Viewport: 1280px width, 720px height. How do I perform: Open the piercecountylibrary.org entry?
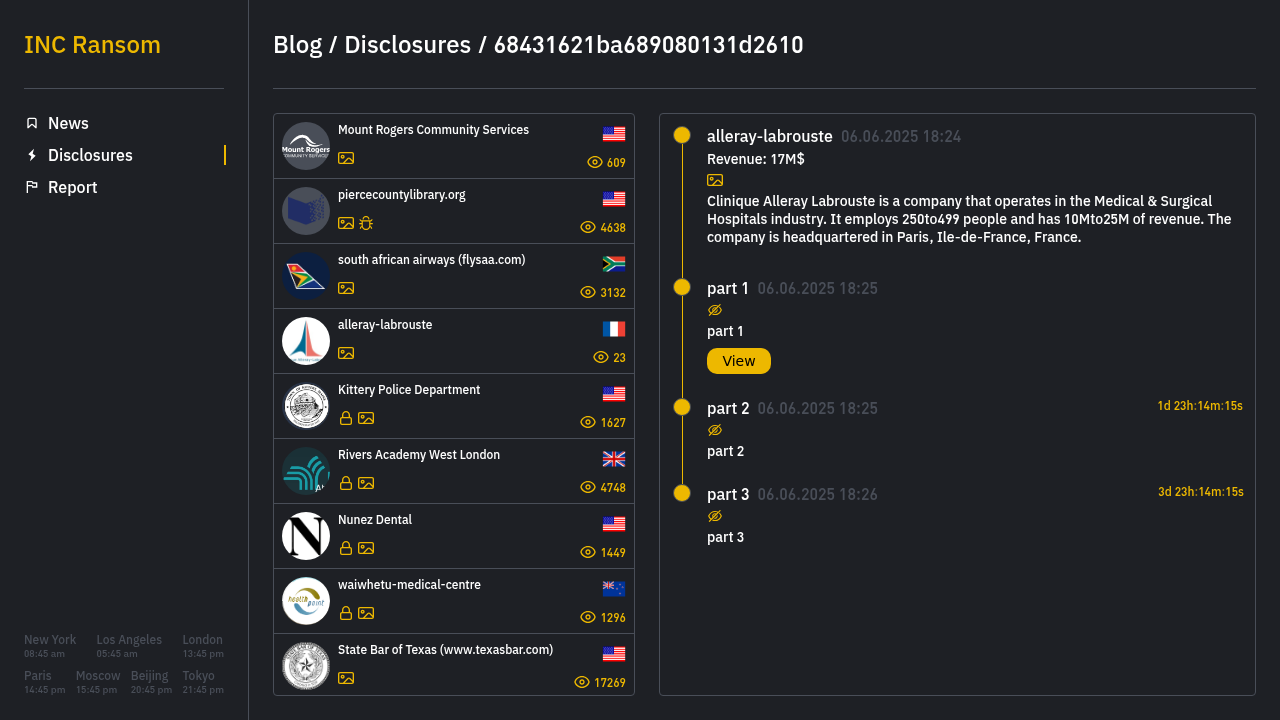point(454,211)
